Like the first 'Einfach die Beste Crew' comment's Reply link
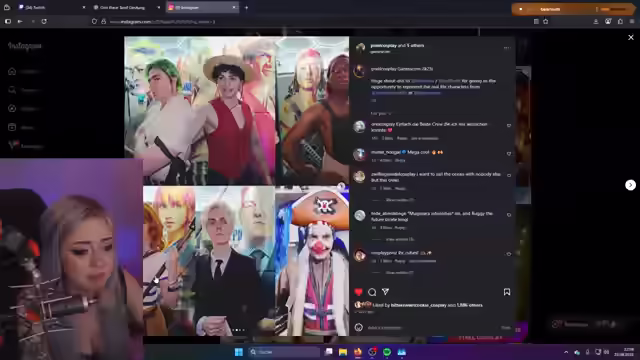Viewport: 640px width, 360px height. point(402,138)
